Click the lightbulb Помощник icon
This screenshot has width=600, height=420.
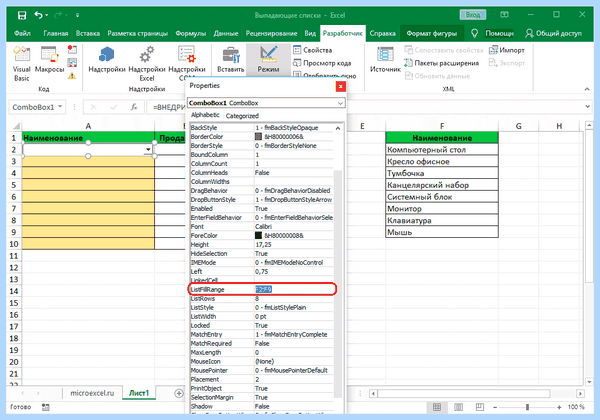(x=474, y=34)
